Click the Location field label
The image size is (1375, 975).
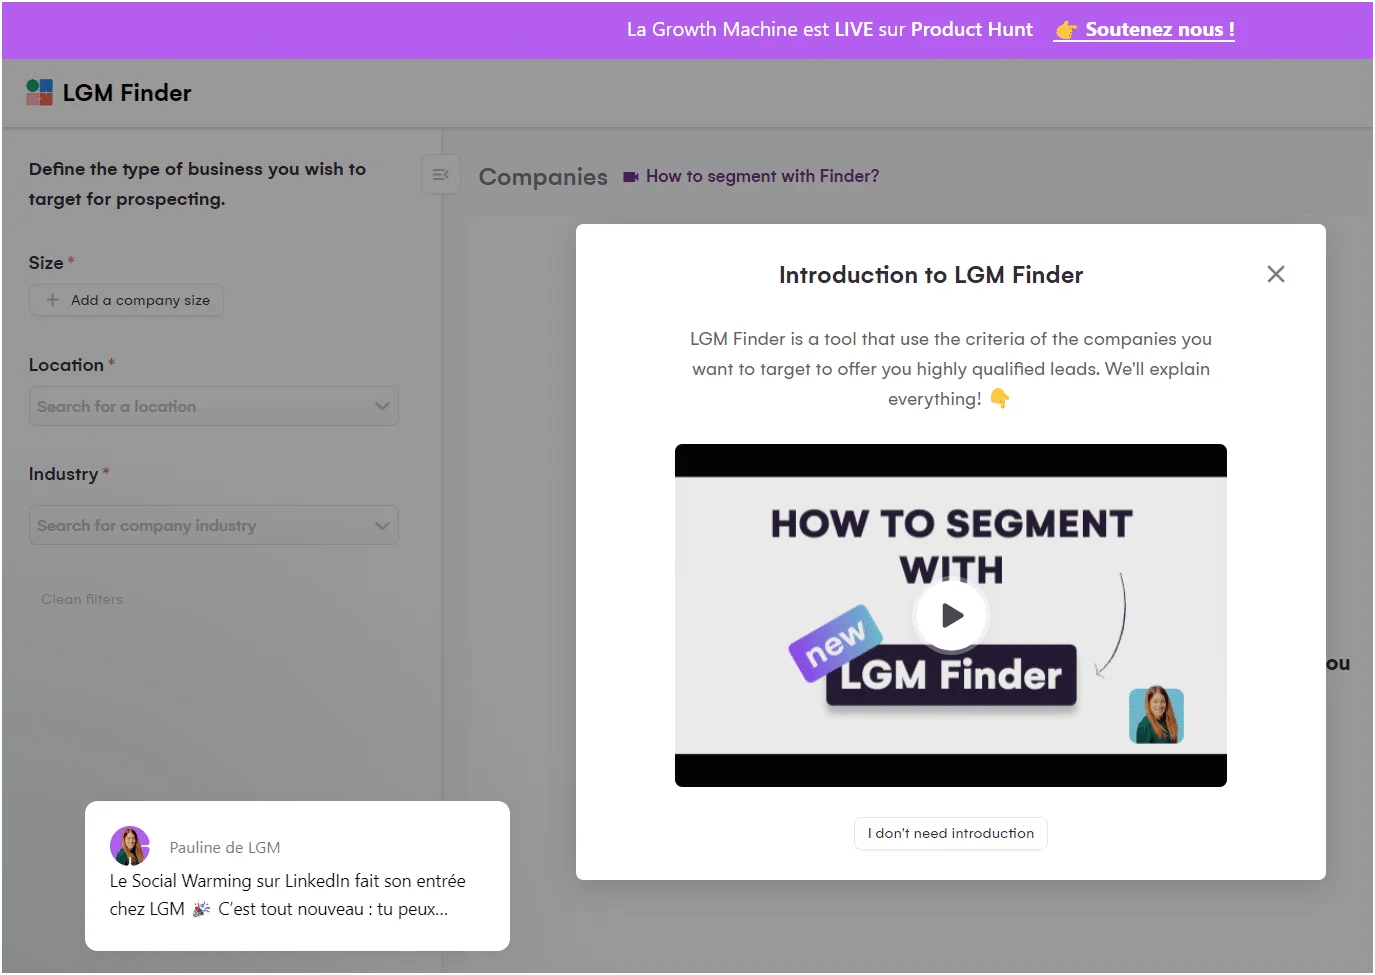click(66, 365)
